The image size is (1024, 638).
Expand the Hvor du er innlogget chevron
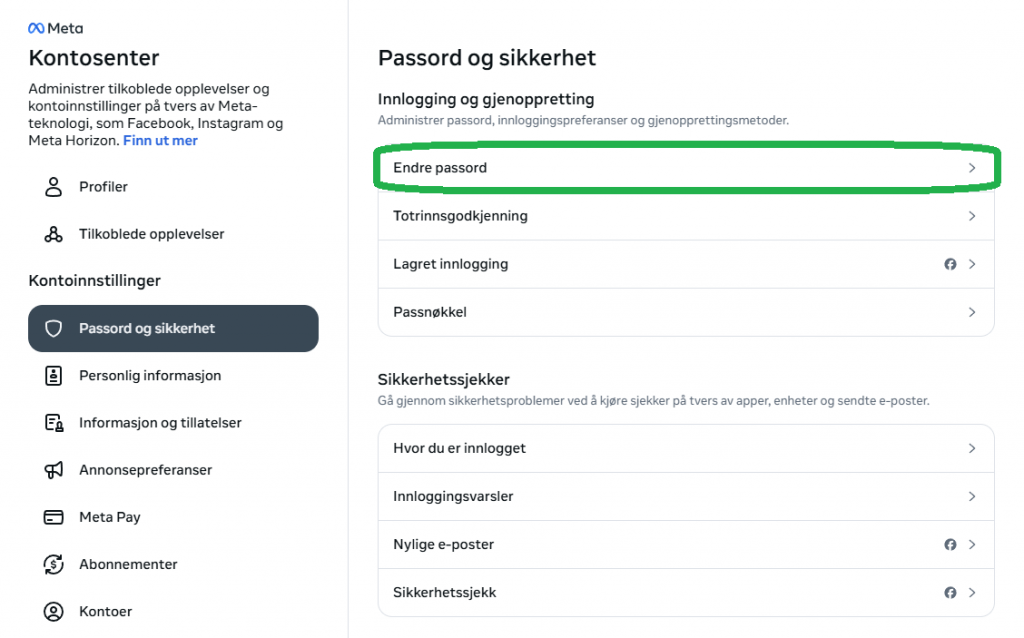(972, 449)
